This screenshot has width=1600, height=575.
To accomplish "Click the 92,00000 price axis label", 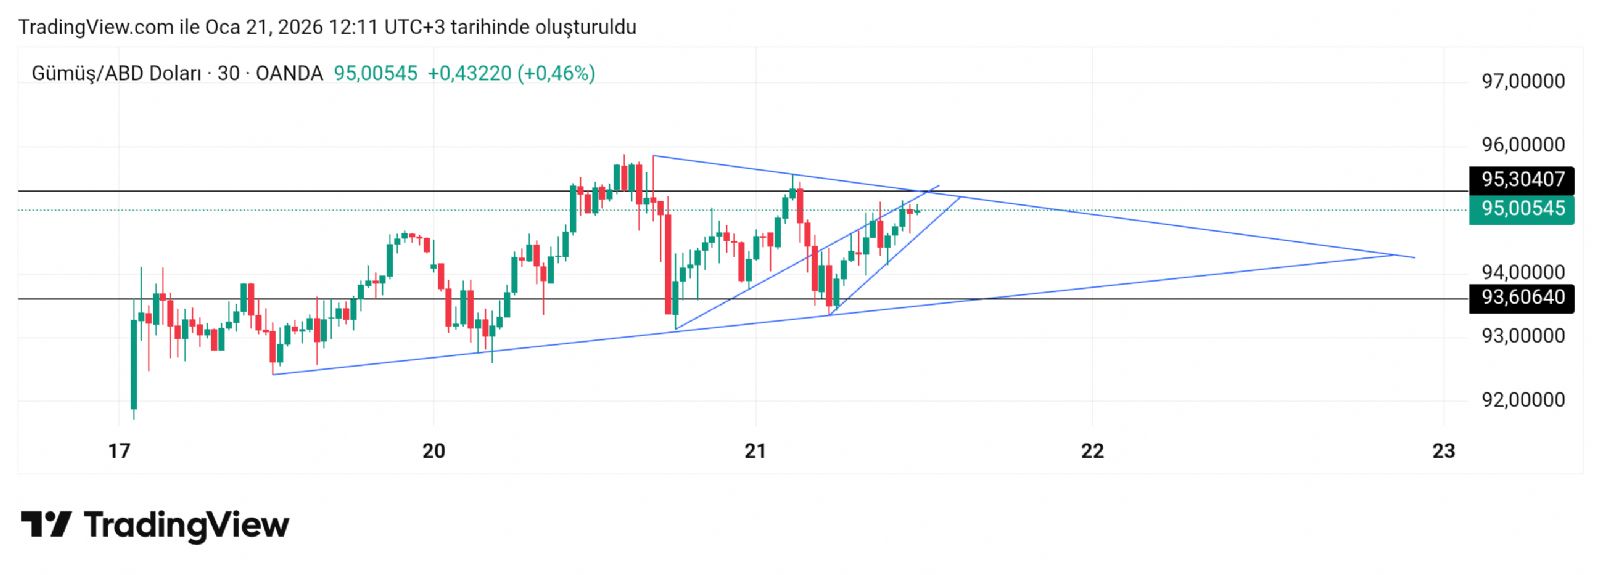I will [x=1523, y=400].
